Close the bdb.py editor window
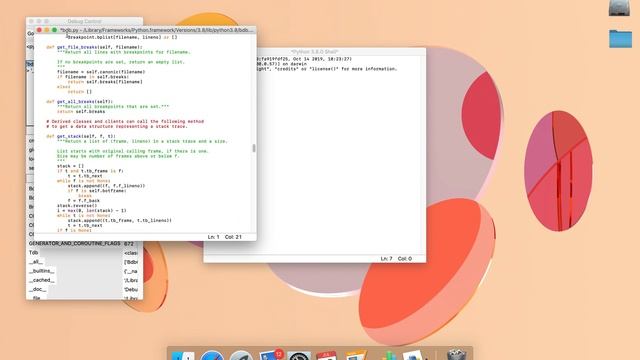 pyautogui.click(x=39, y=30)
